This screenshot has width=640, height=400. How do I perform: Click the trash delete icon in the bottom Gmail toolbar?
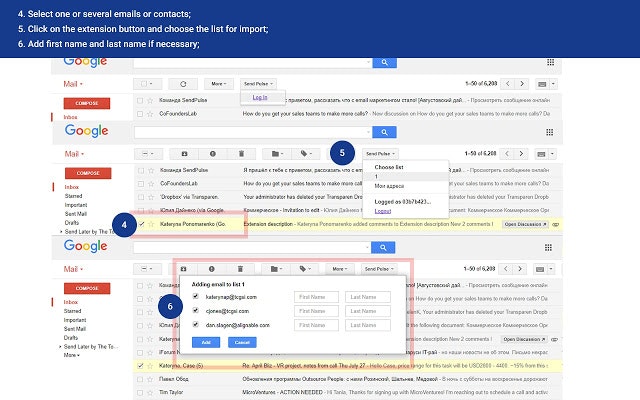240,269
